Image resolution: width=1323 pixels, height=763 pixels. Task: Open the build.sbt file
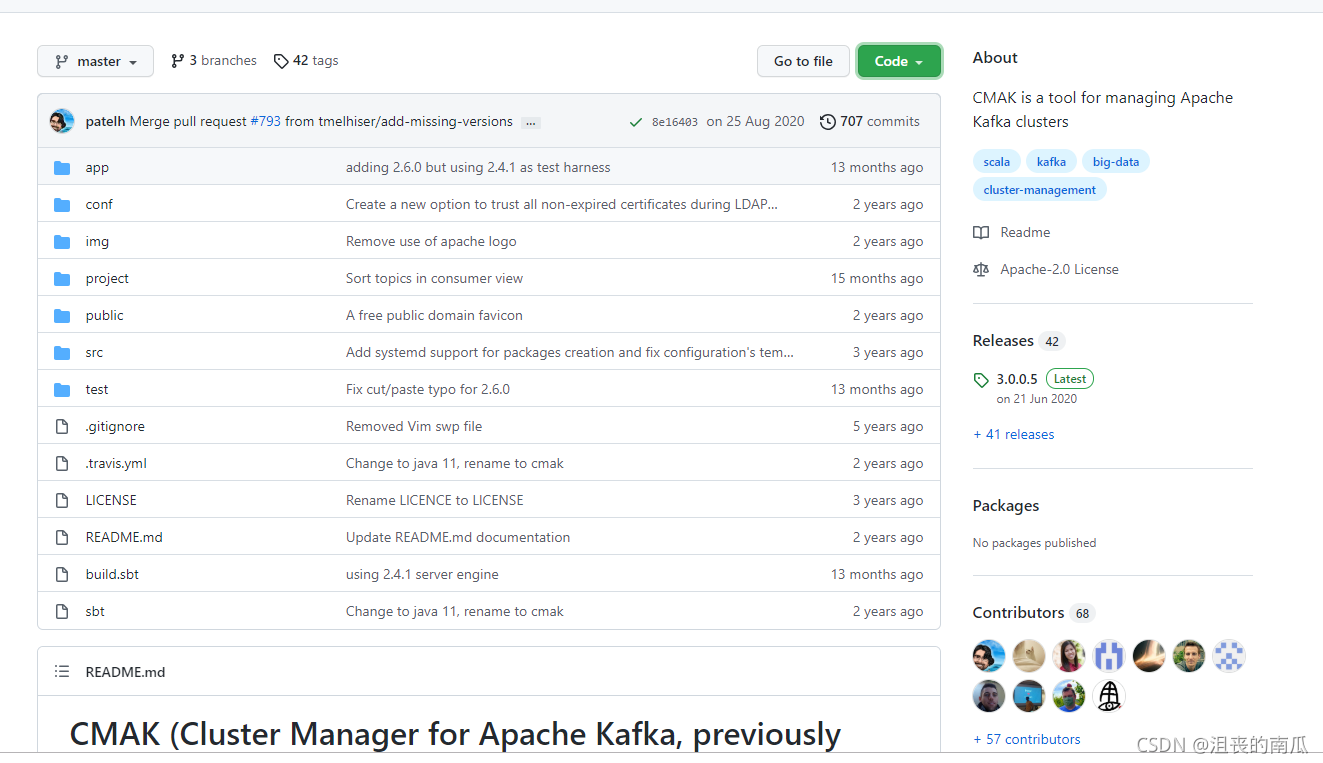(x=112, y=575)
